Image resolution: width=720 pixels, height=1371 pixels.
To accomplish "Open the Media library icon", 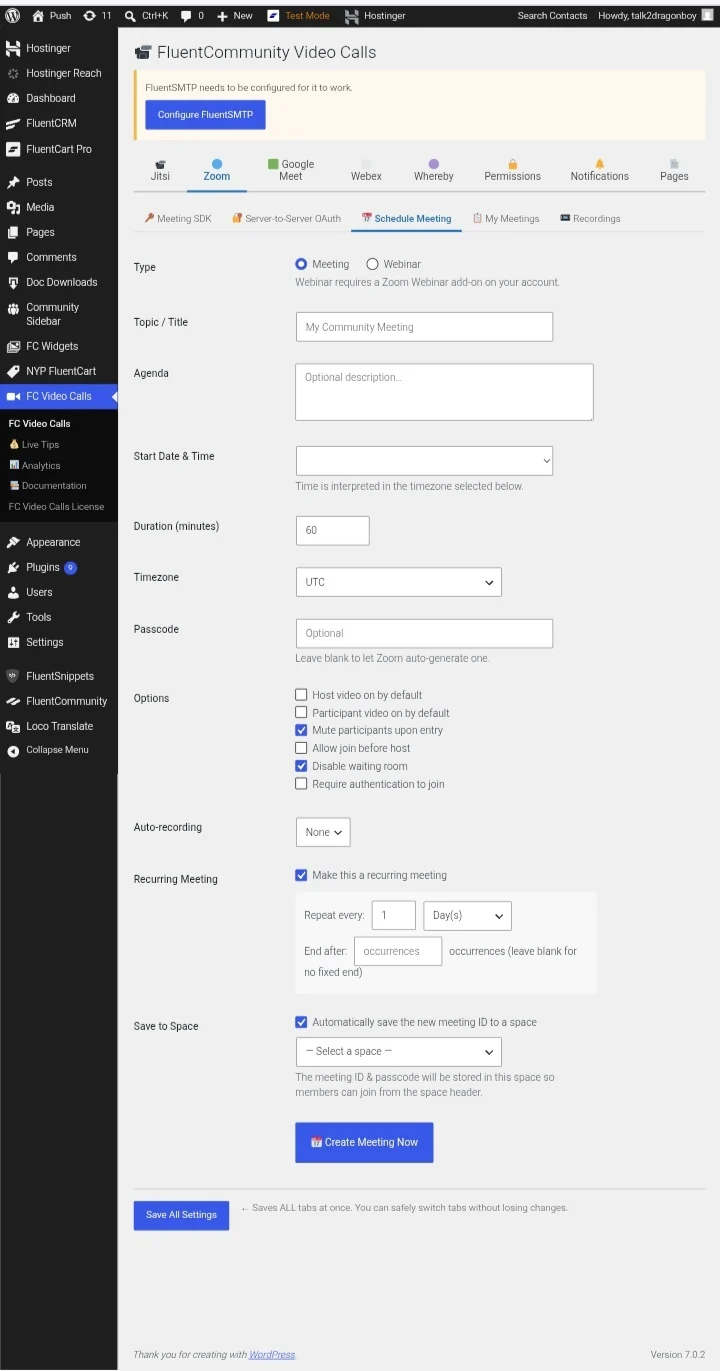I will (x=13, y=207).
